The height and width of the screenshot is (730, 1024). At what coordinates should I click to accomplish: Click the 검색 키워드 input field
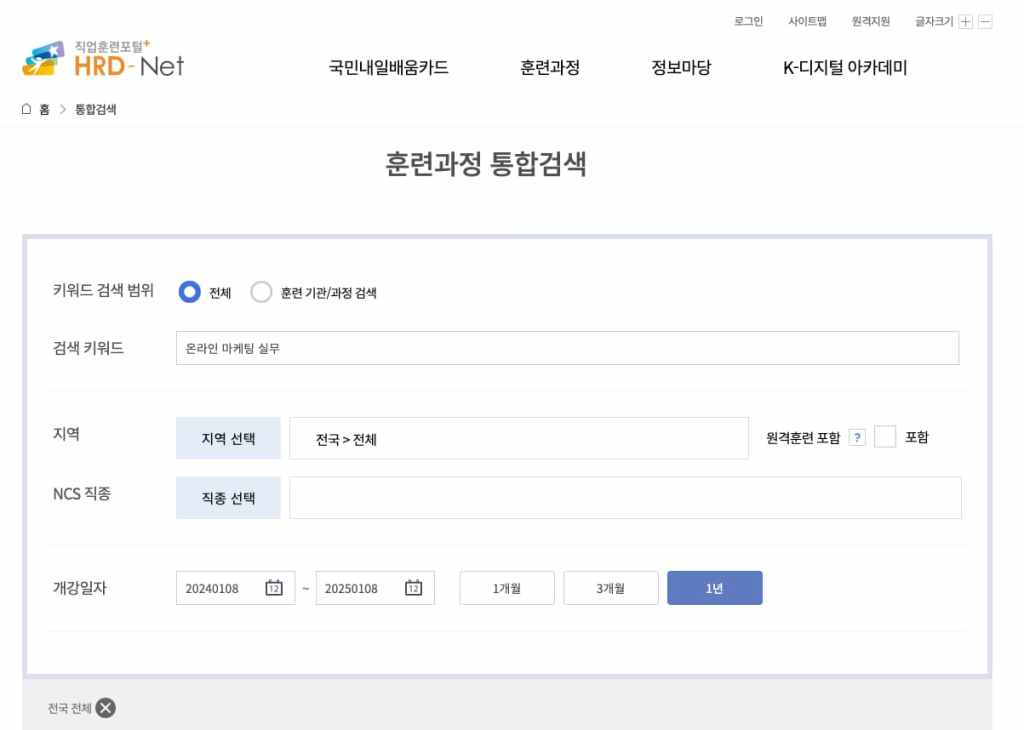tap(569, 348)
